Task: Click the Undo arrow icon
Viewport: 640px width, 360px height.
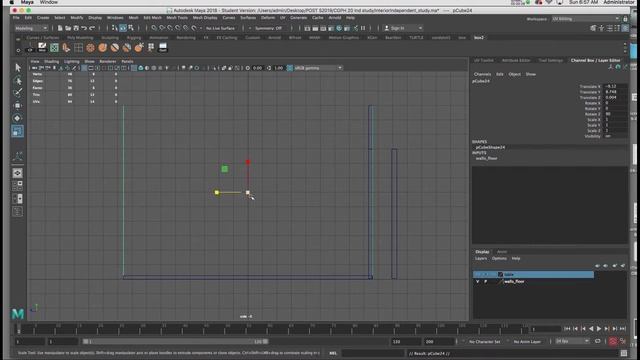Action: [x=84, y=28]
